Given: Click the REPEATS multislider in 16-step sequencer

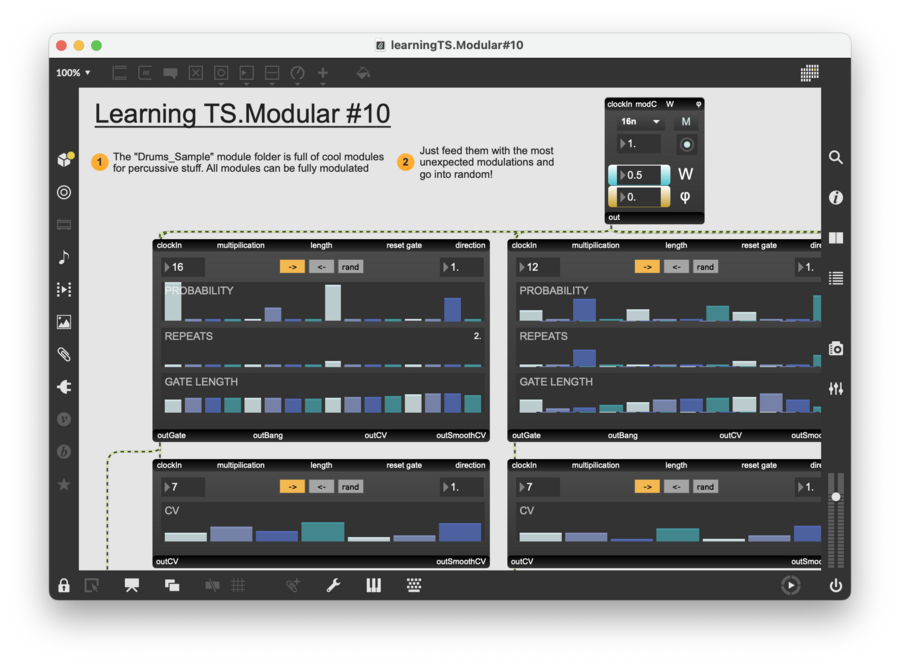Looking at the screenshot, I should (323, 349).
